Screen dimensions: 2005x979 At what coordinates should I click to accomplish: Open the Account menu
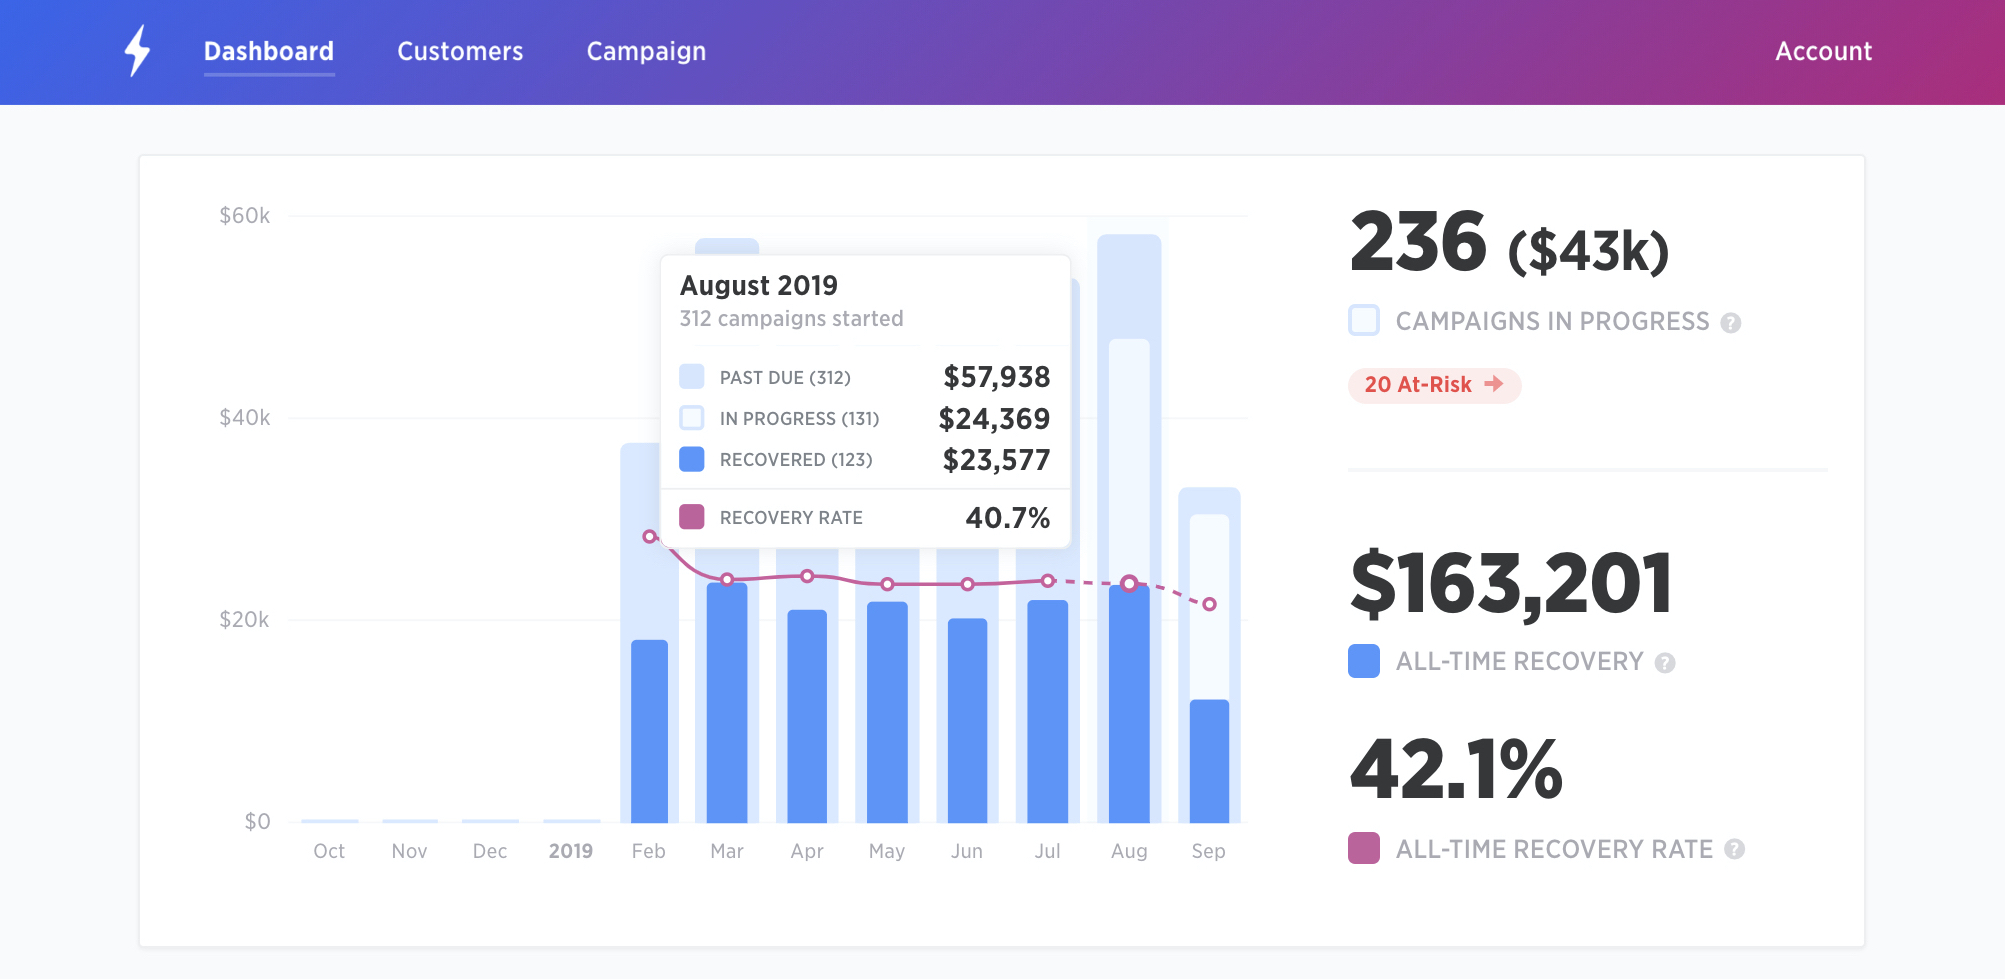click(1823, 51)
